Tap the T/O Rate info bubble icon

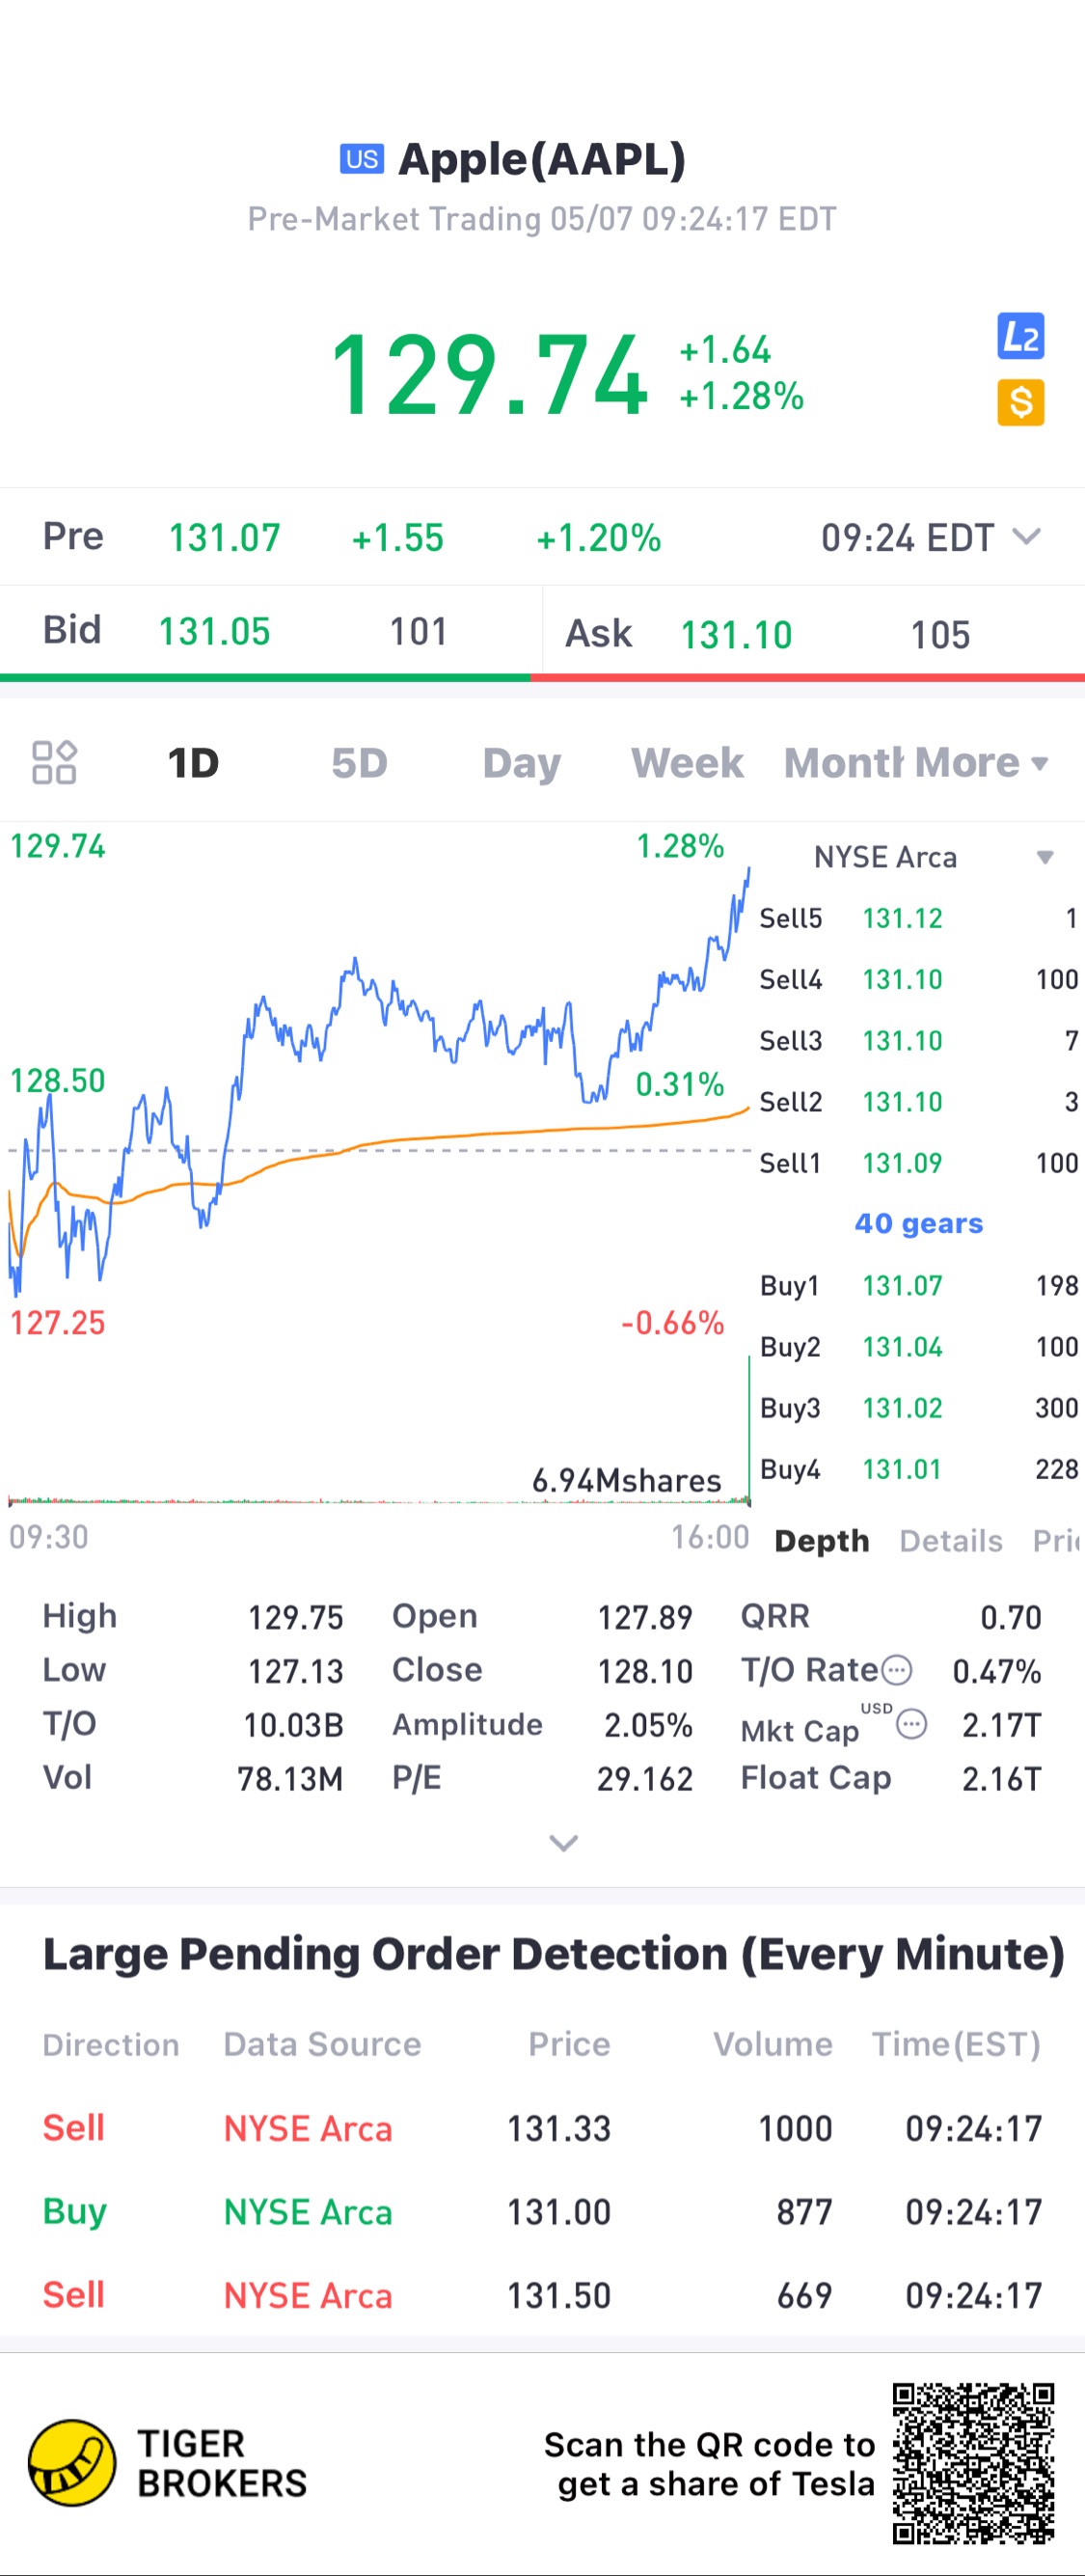pyautogui.click(x=897, y=1670)
